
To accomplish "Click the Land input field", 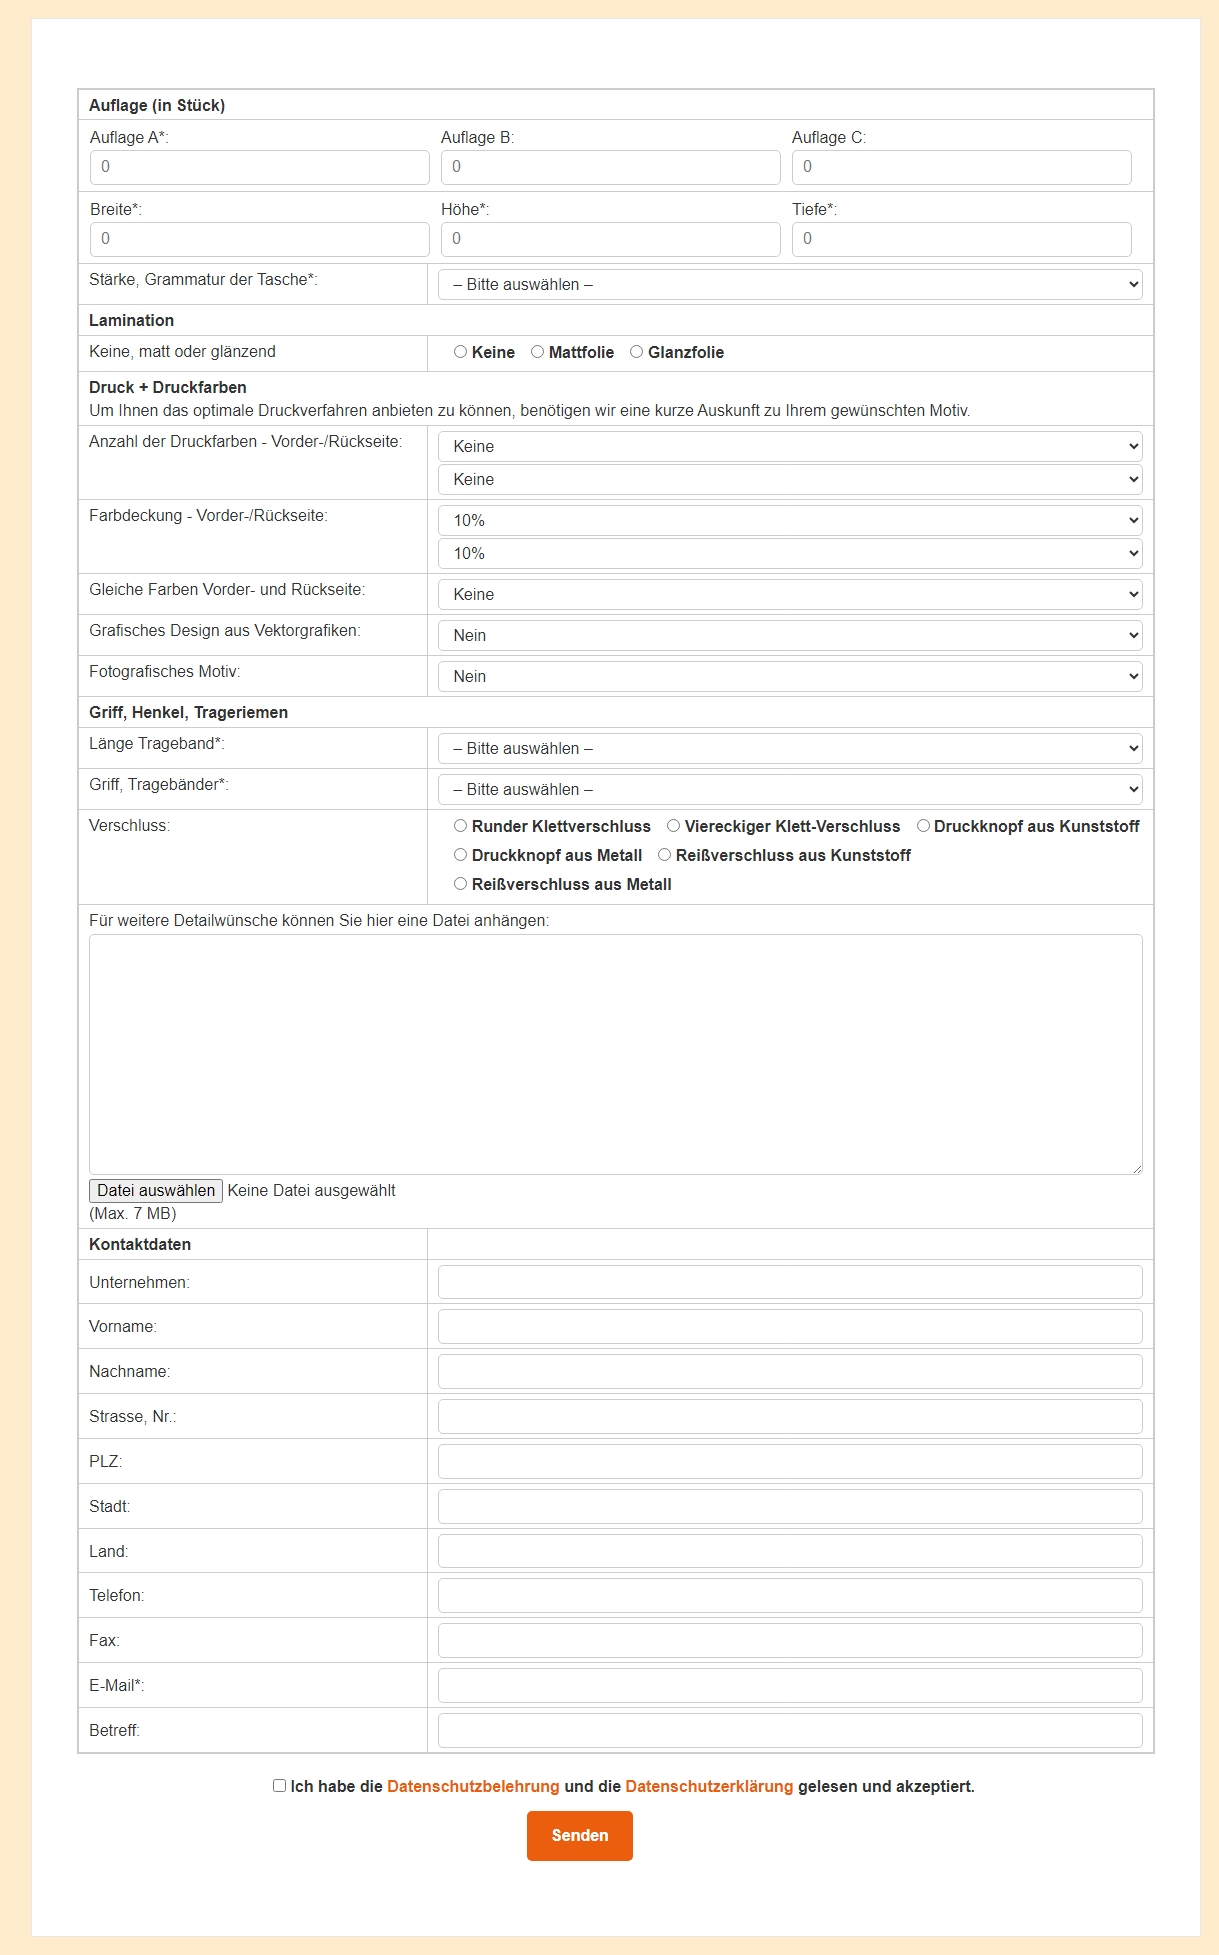I will pos(790,1551).
